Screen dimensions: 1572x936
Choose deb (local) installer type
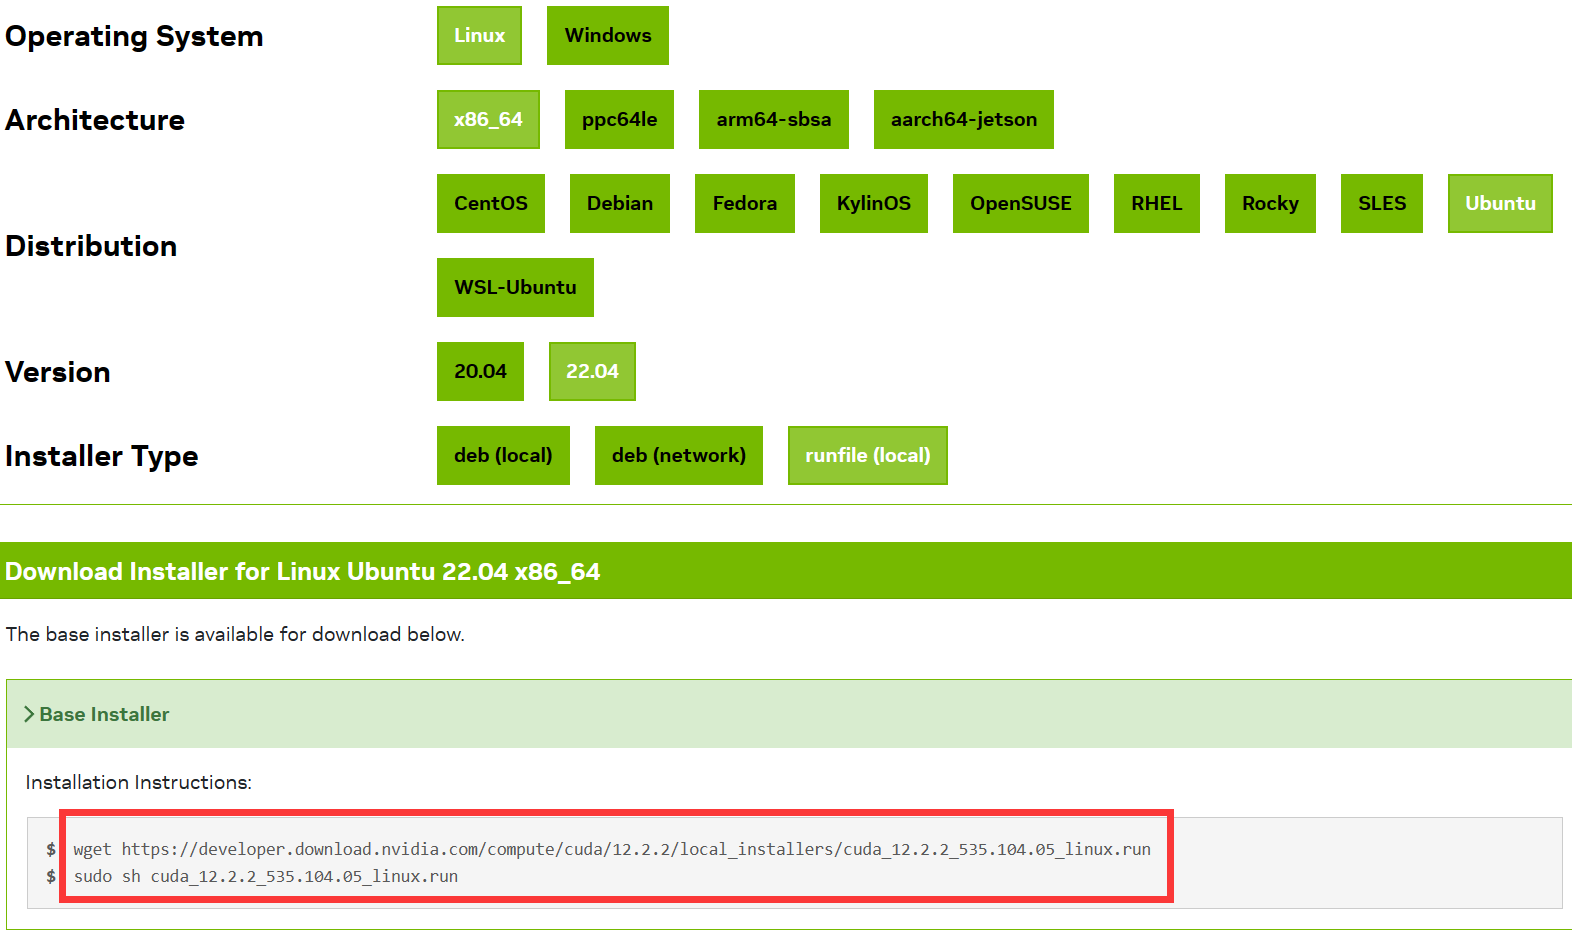click(503, 455)
